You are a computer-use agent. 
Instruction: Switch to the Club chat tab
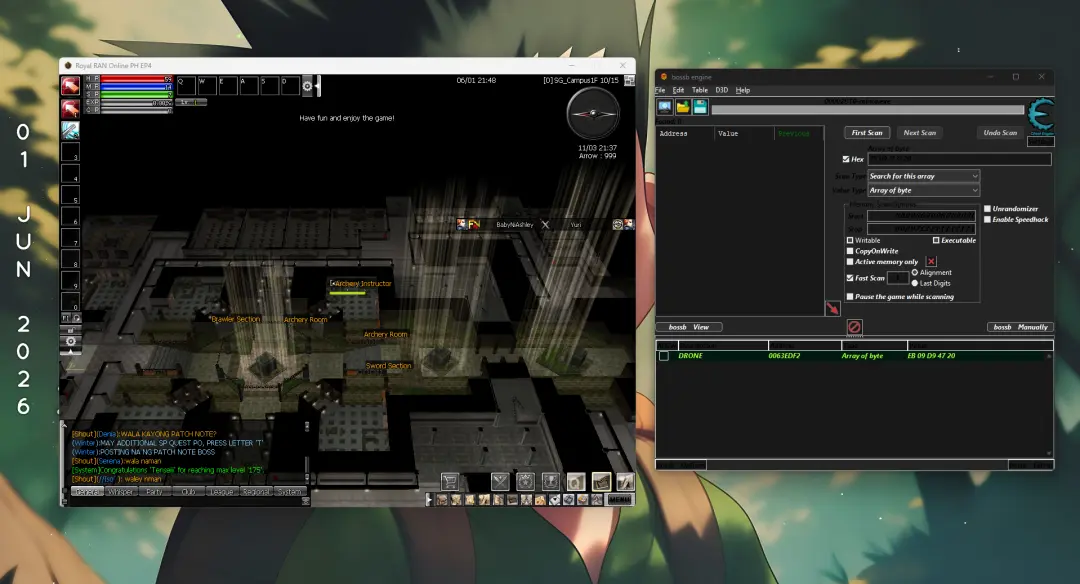[x=189, y=492]
